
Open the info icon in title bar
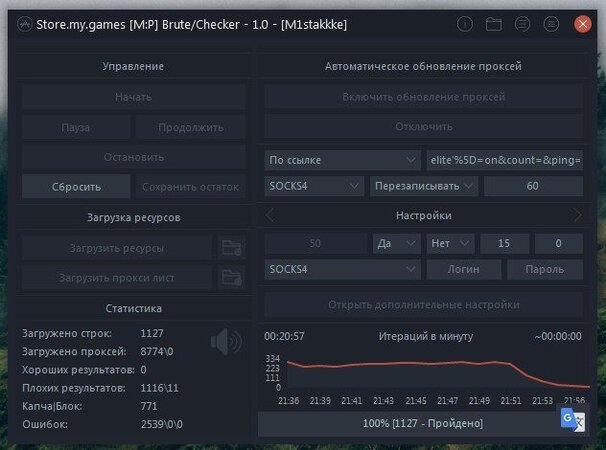click(465, 24)
